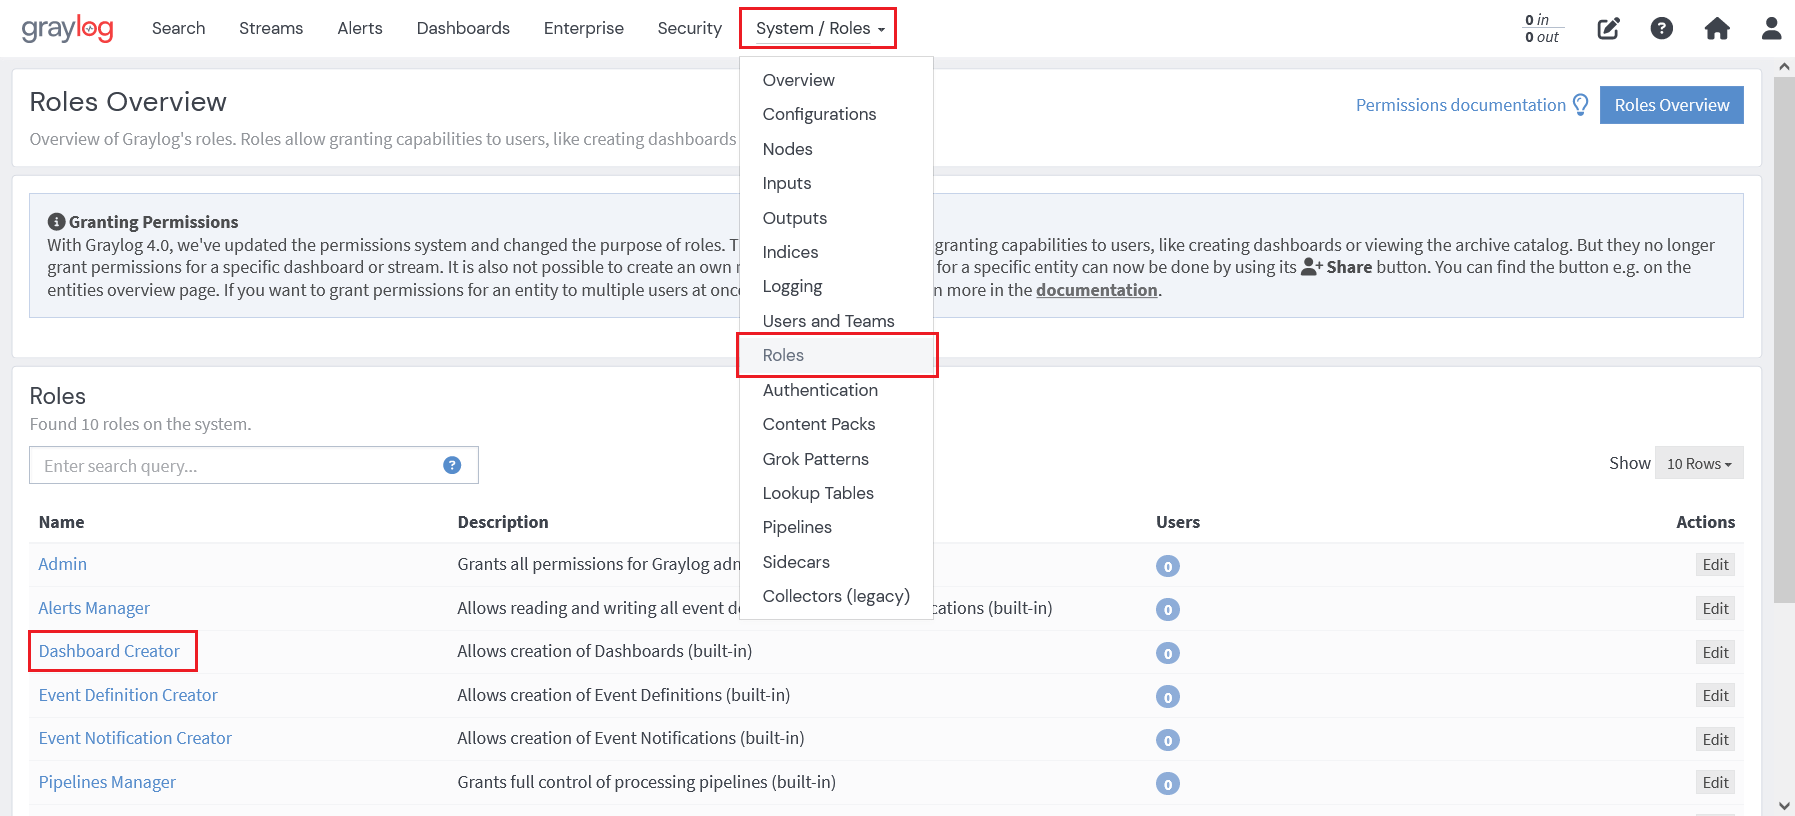Select Configurations in the System menu
This screenshot has width=1795, height=816.
(x=836, y=114)
